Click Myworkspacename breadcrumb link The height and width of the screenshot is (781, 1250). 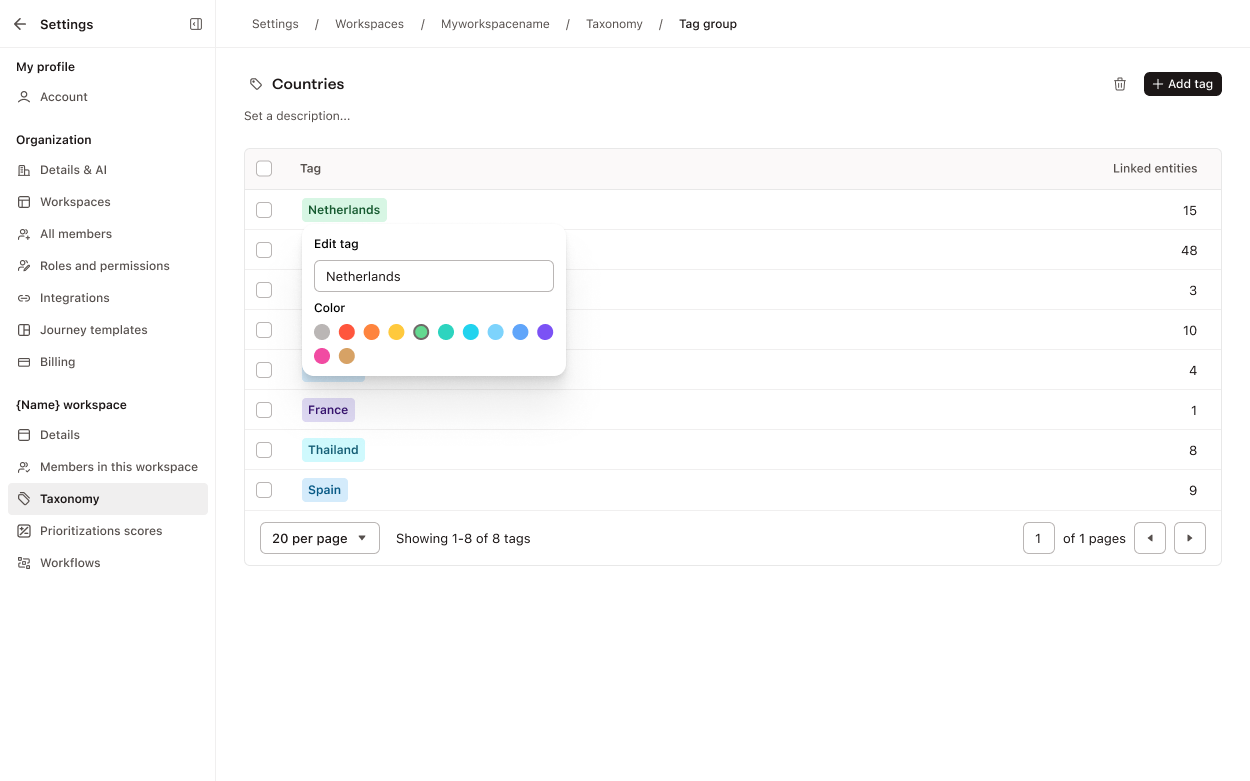(x=495, y=24)
